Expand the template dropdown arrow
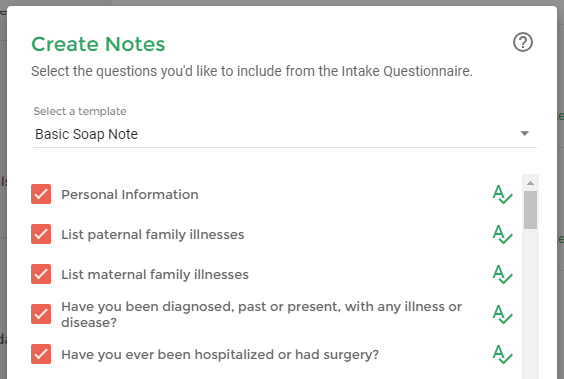This screenshot has width=564, height=379. pyautogui.click(x=525, y=133)
